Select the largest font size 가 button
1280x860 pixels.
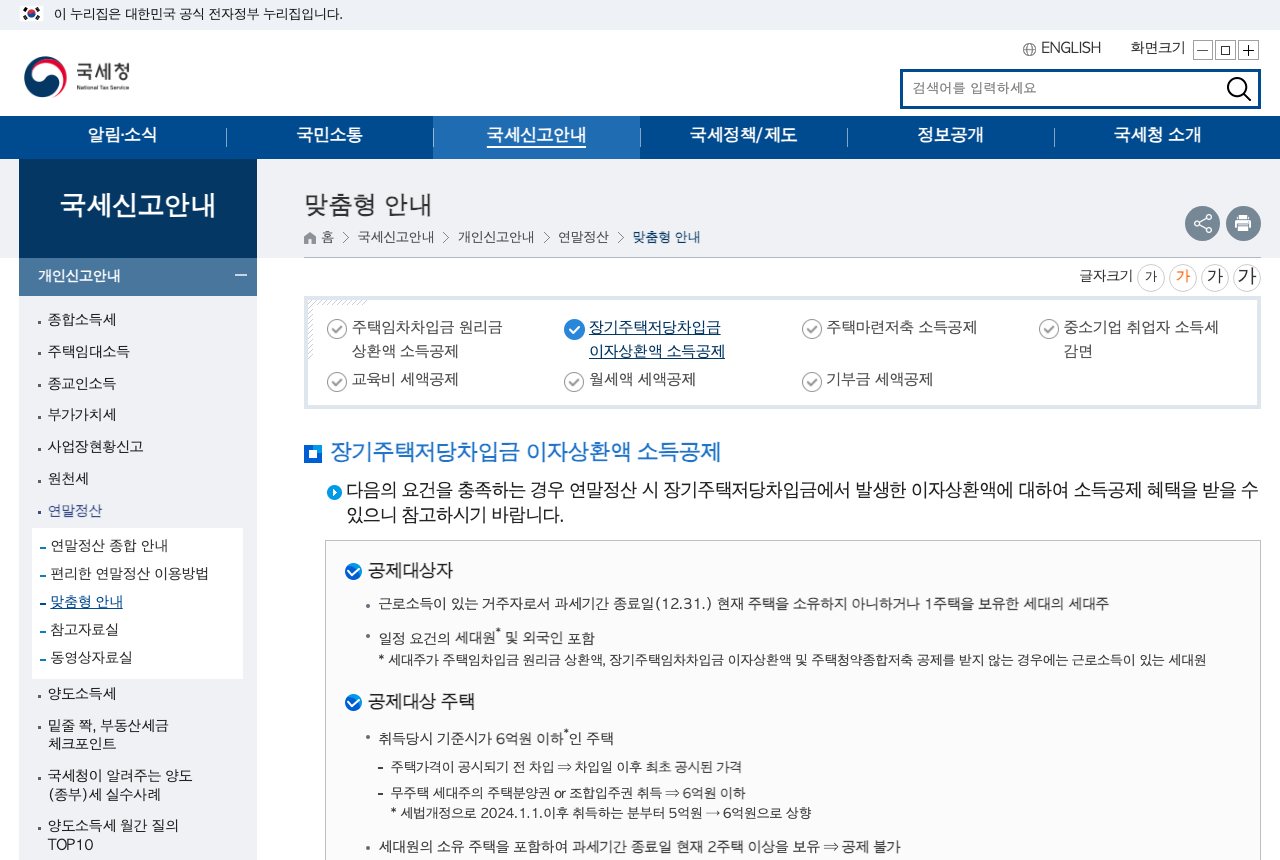(1247, 277)
